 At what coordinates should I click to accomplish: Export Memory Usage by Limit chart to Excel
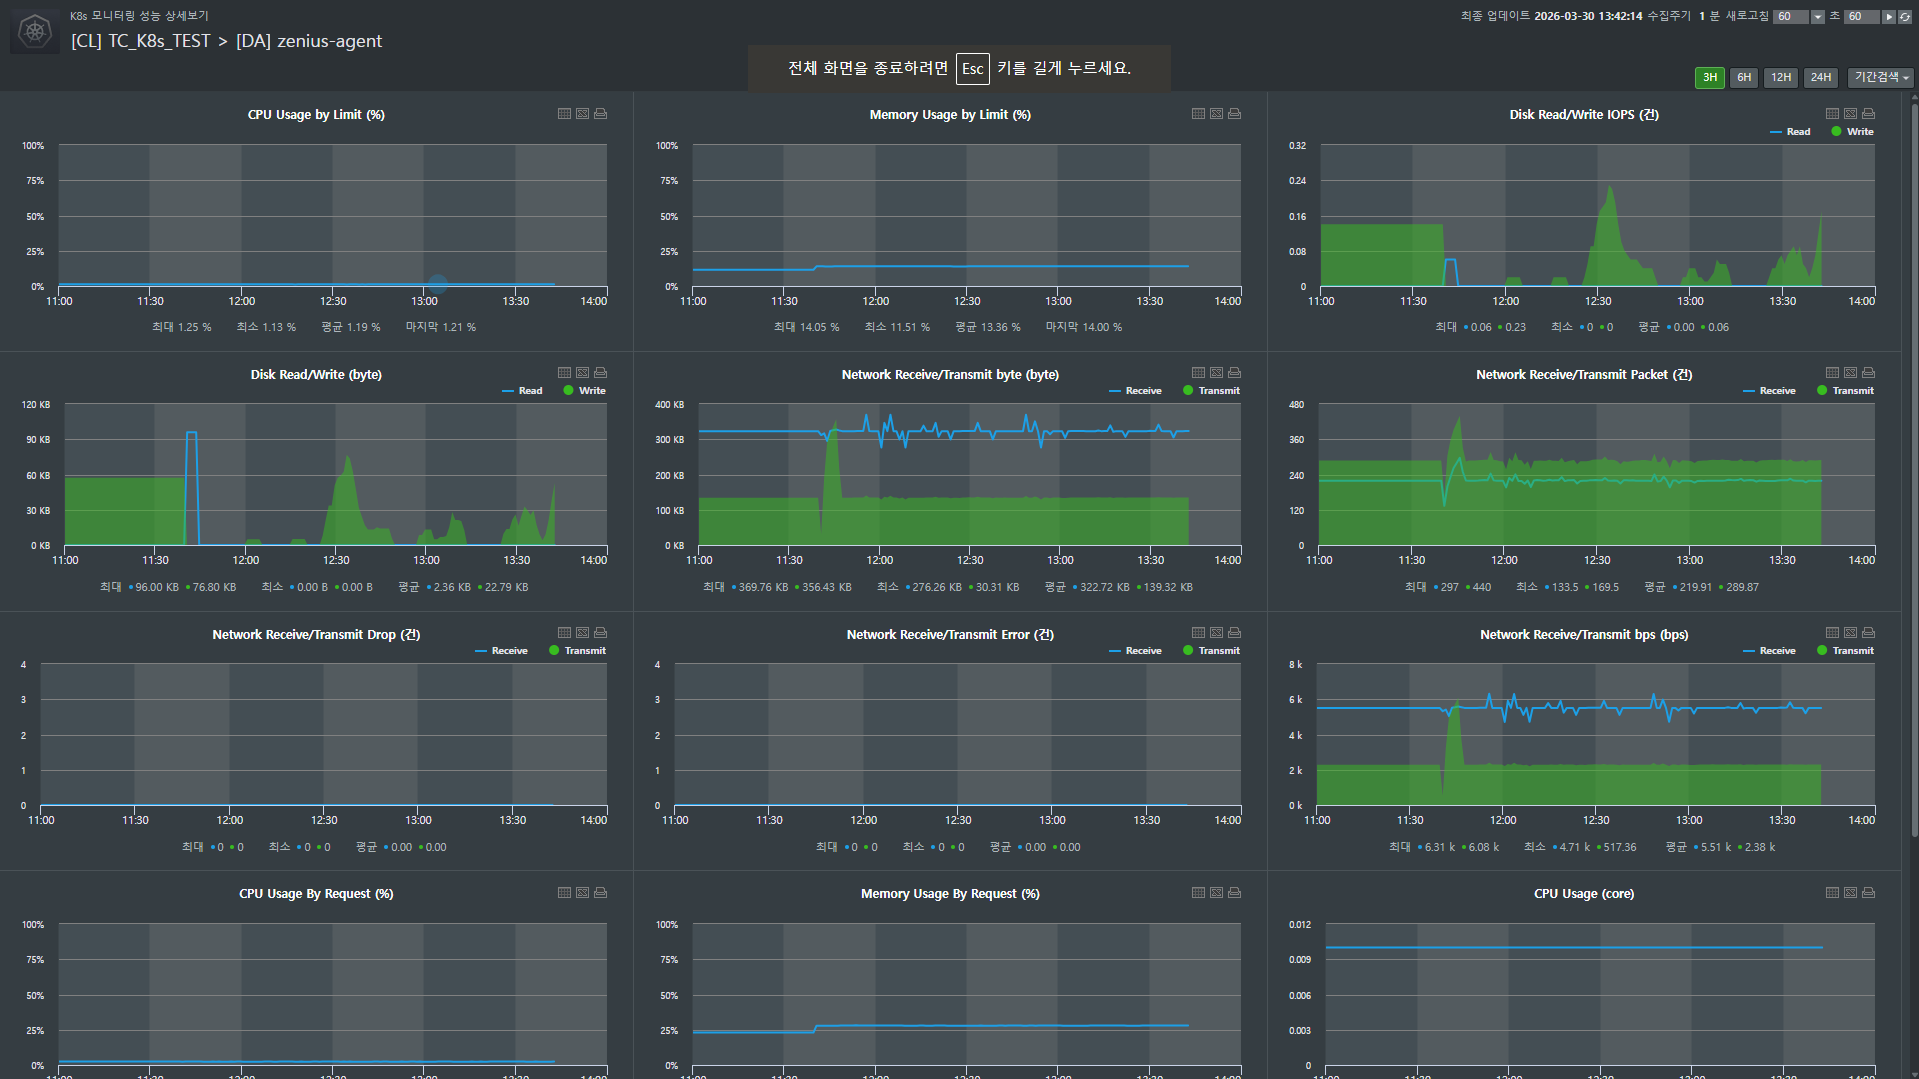[1216, 114]
